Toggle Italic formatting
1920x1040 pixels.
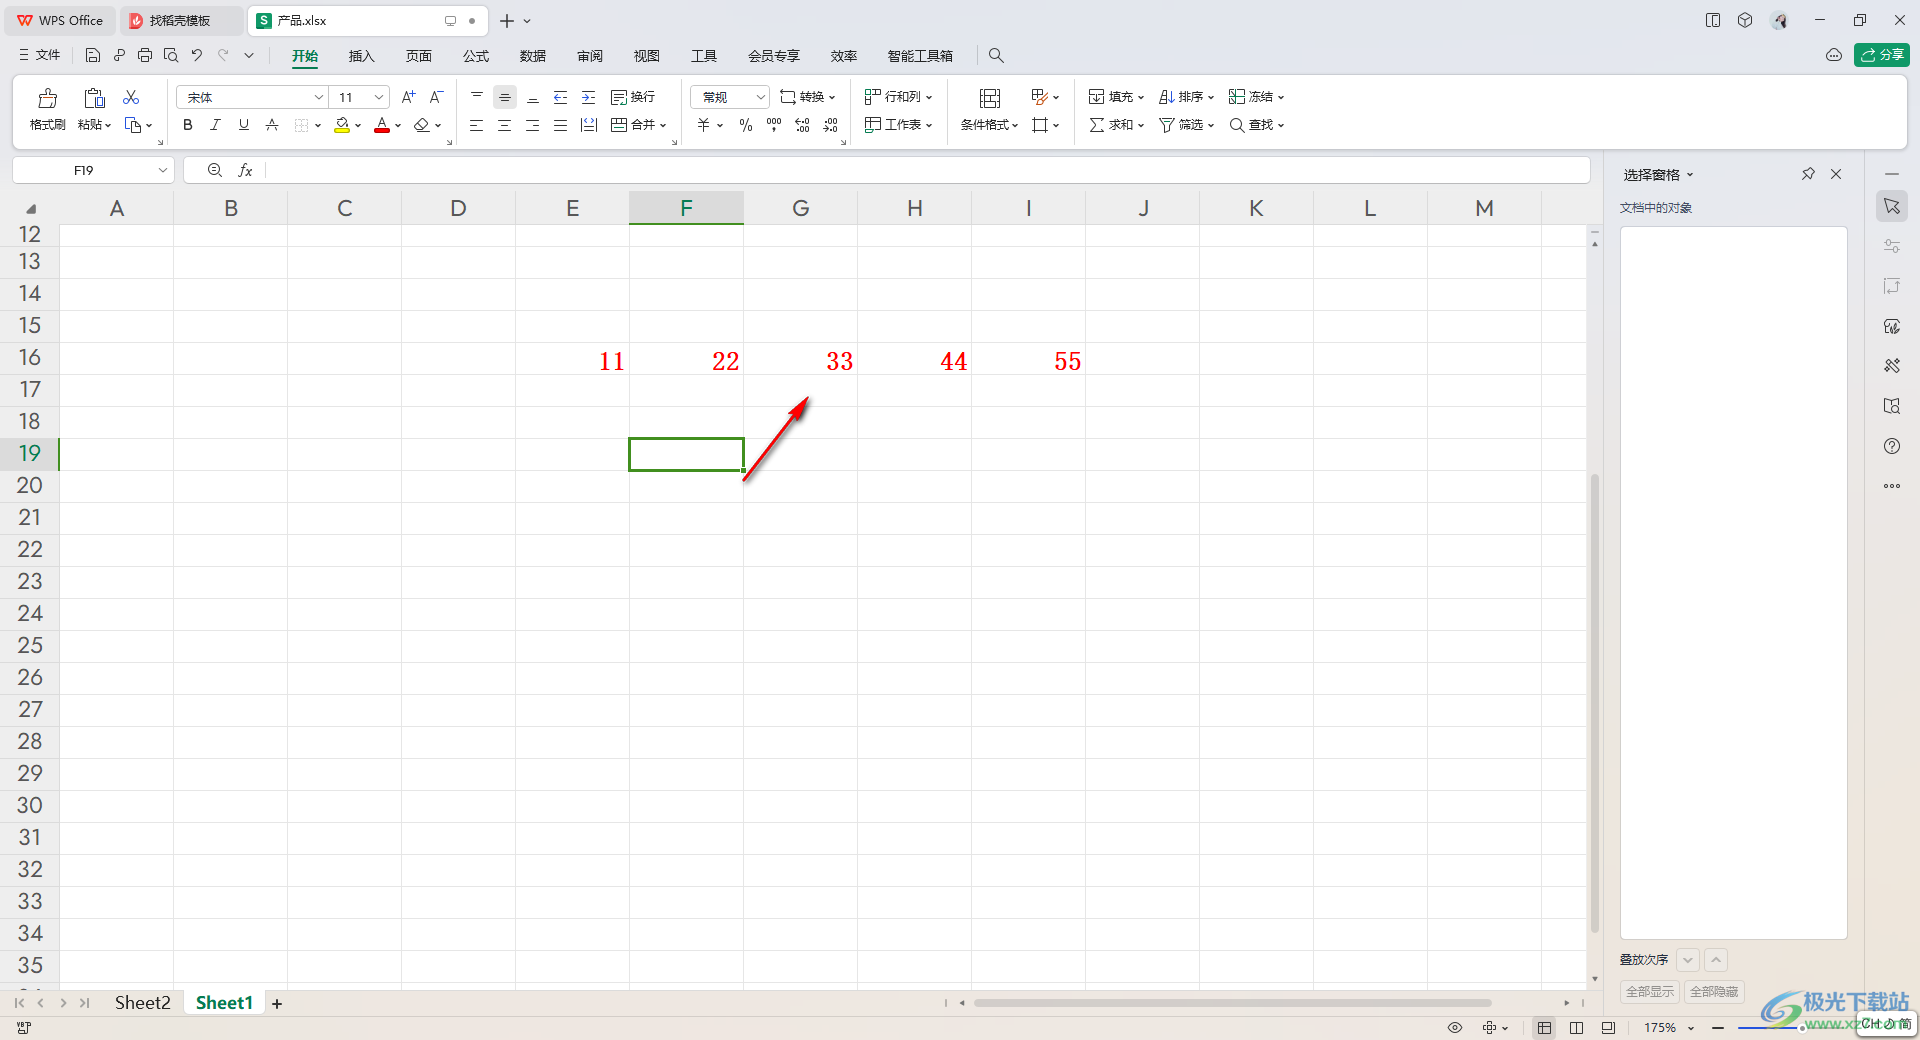[x=215, y=125]
